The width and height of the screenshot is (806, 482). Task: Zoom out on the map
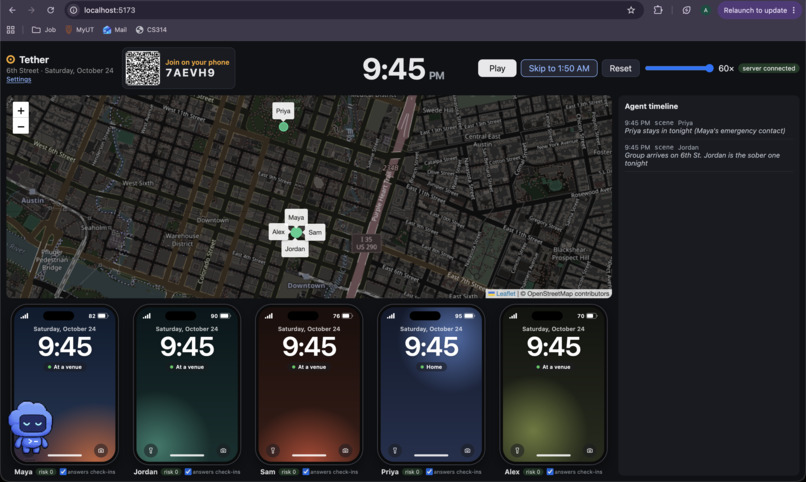pyautogui.click(x=21, y=126)
